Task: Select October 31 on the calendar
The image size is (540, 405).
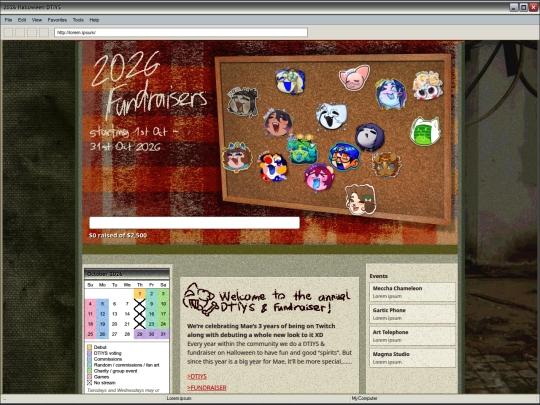Action: click(x=163, y=334)
